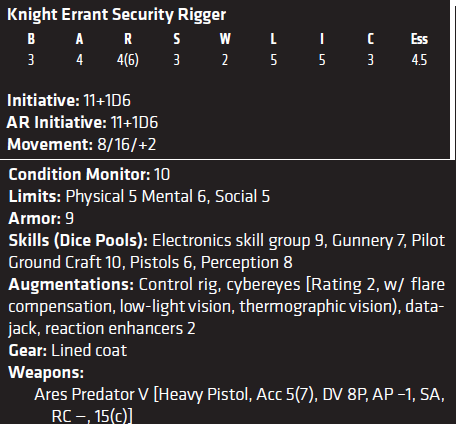
Task: Click the Gear label
Action: [28, 351]
